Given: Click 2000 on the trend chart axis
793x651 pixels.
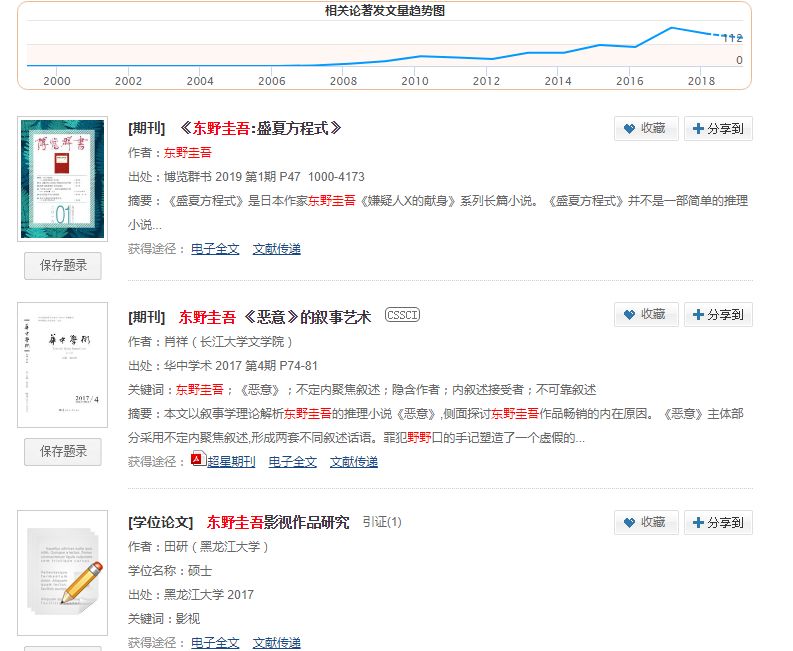Looking at the screenshot, I should click(x=57, y=81).
